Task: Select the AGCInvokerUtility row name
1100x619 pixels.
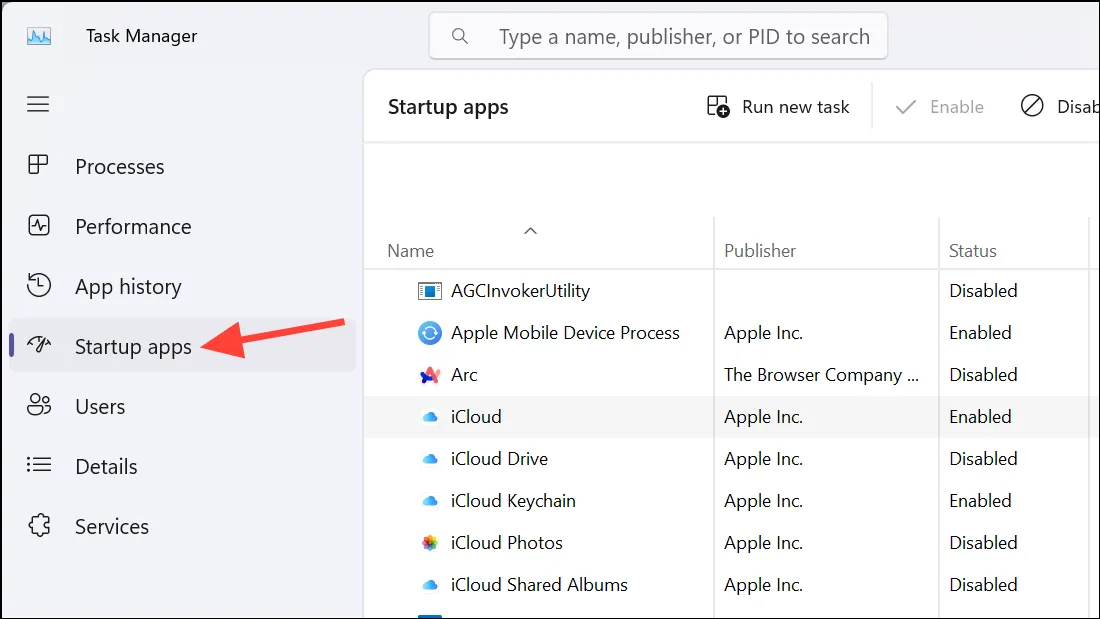Action: click(x=520, y=291)
